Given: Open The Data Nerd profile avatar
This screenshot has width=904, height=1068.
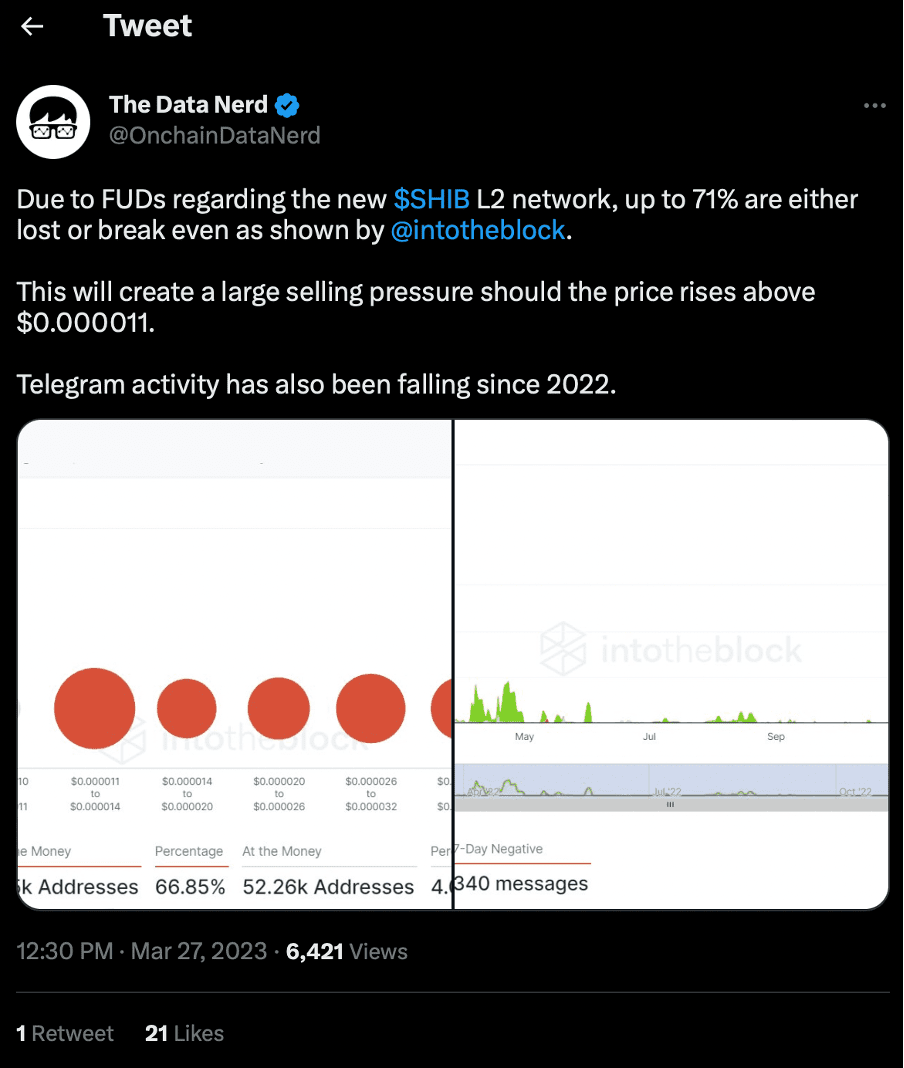Looking at the screenshot, I should (x=55, y=120).
